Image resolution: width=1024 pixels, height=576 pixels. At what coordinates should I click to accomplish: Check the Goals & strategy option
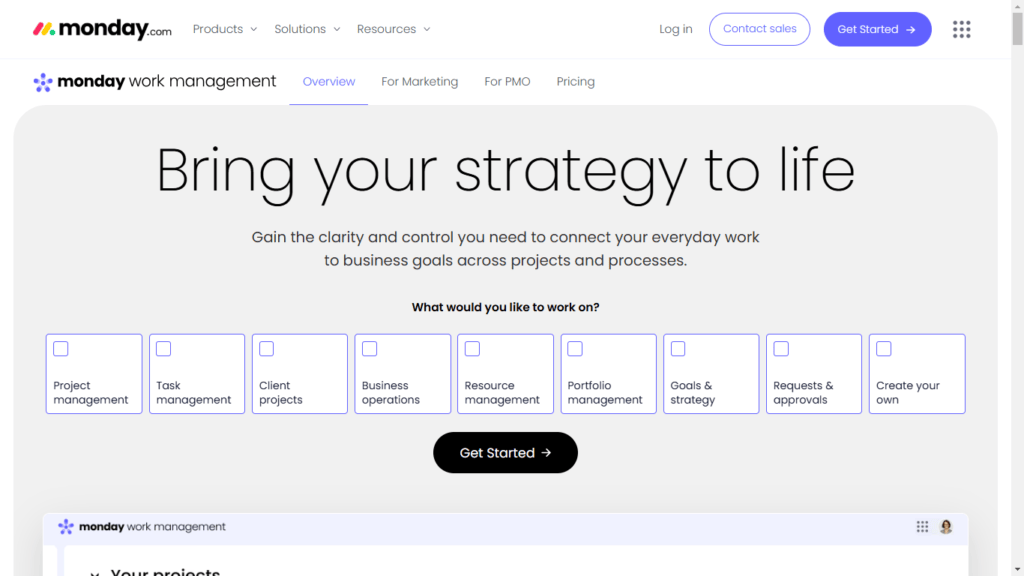pos(678,348)
